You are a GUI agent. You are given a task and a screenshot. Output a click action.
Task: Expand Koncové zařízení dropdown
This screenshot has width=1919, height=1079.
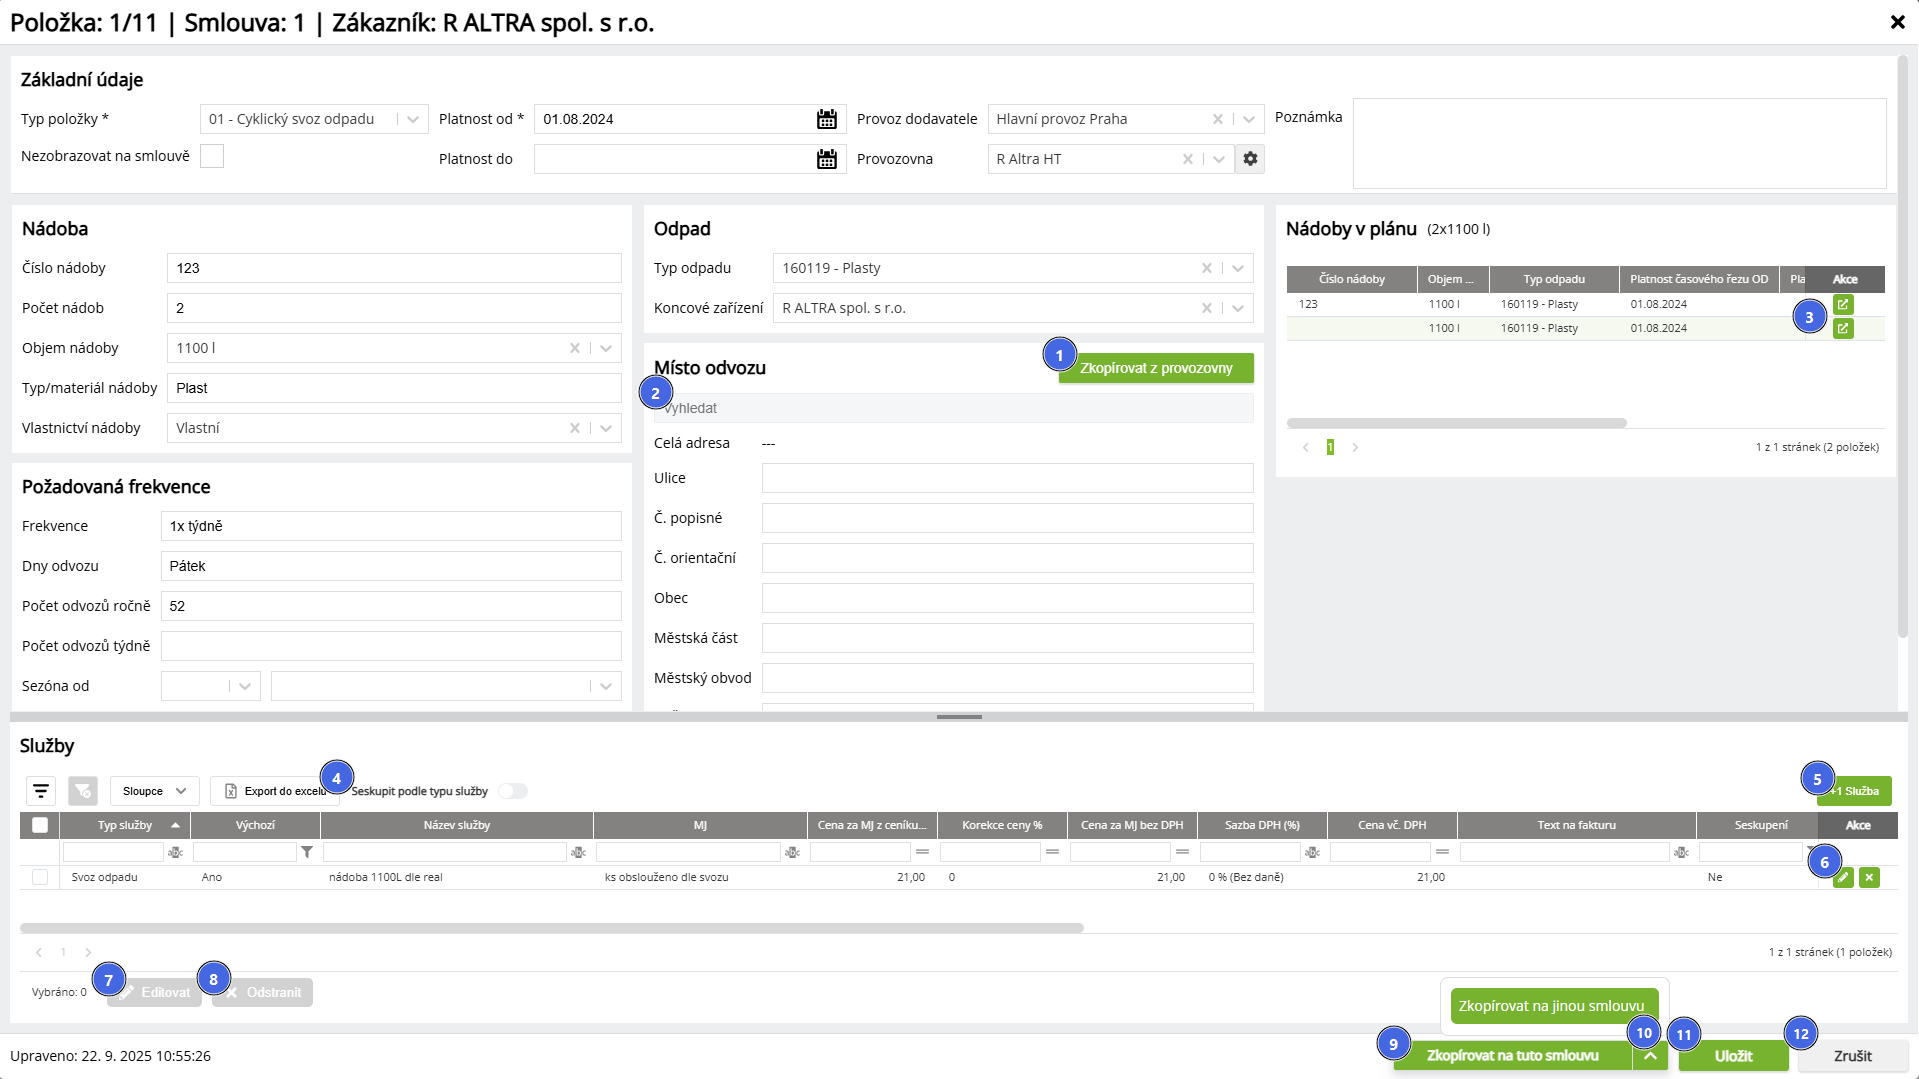(1237, 308)
